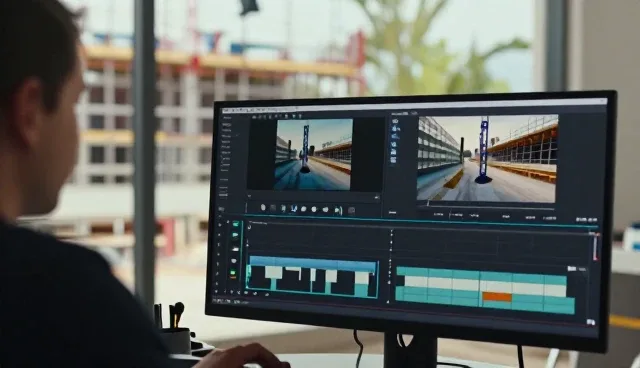Click the red vertical meter at timeline's right edge
Screen dimensions: 640x368
click(x=595, y=247)
